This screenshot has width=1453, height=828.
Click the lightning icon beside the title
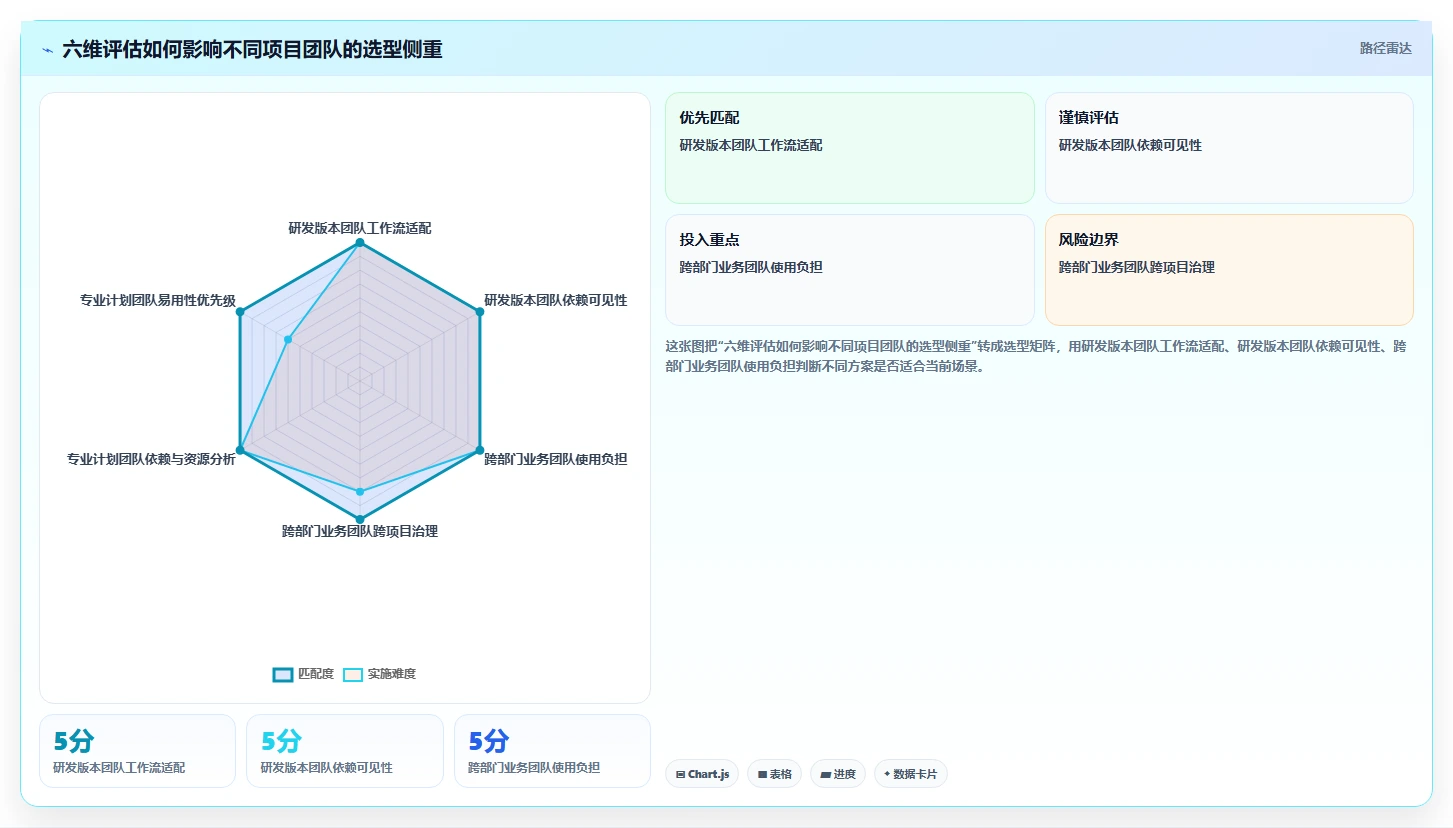[47, 50]
